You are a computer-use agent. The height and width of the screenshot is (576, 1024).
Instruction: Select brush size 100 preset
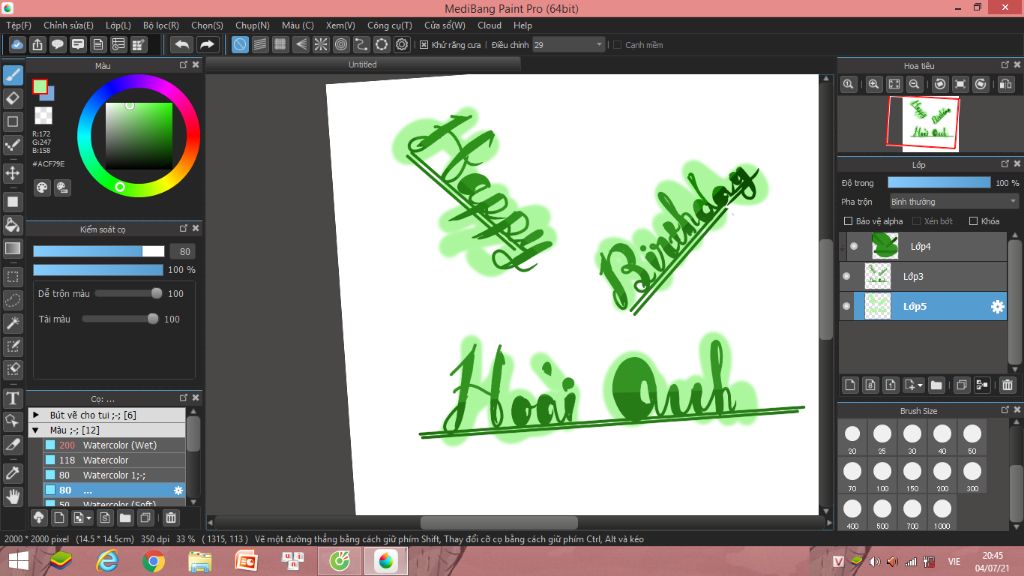[x=882, y=475]
